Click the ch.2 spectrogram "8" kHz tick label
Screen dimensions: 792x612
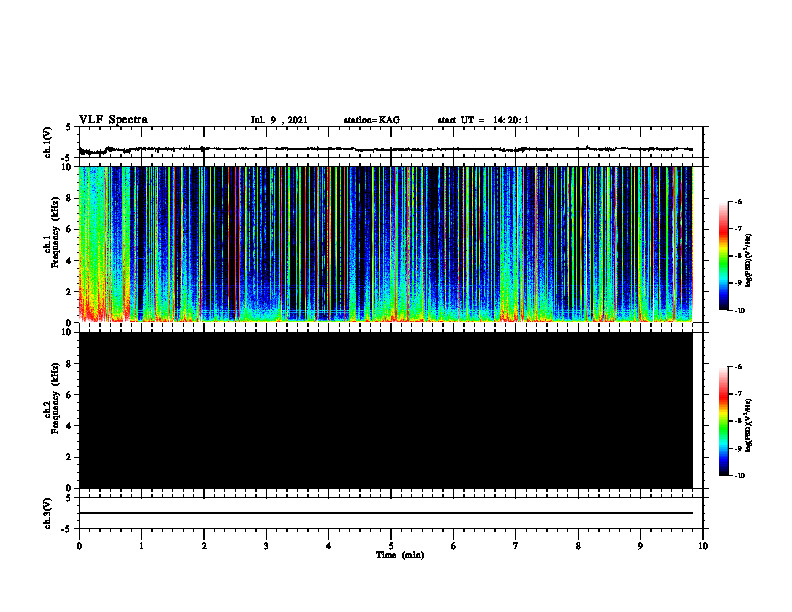[x=71, y=364]
